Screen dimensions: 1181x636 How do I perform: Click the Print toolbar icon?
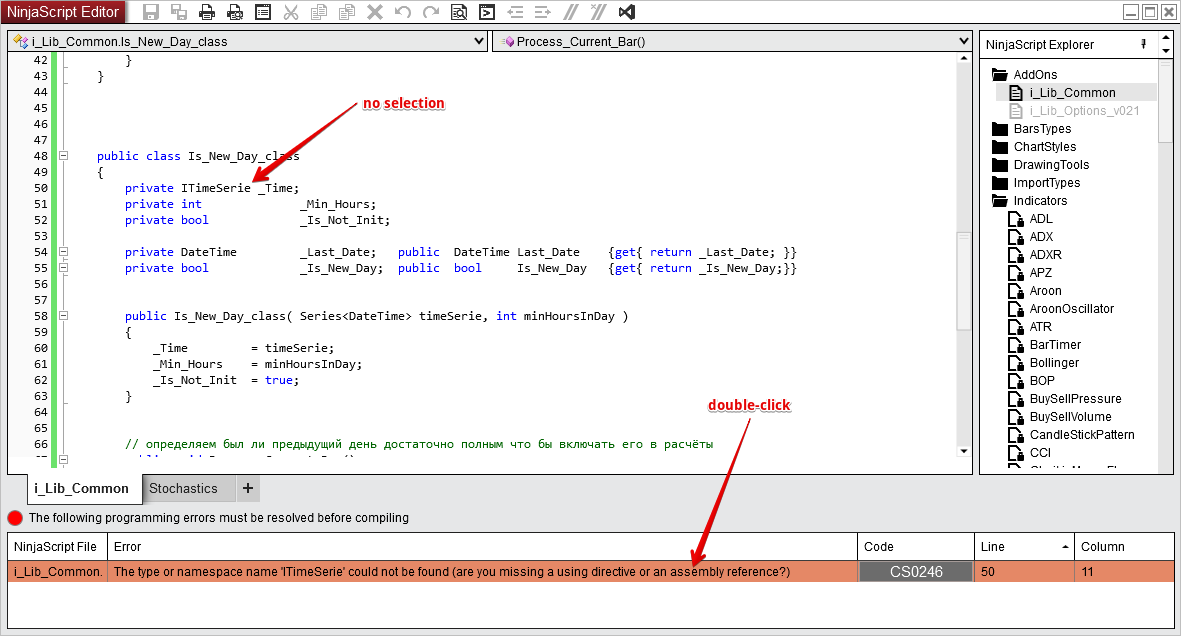tap(206, 12)
